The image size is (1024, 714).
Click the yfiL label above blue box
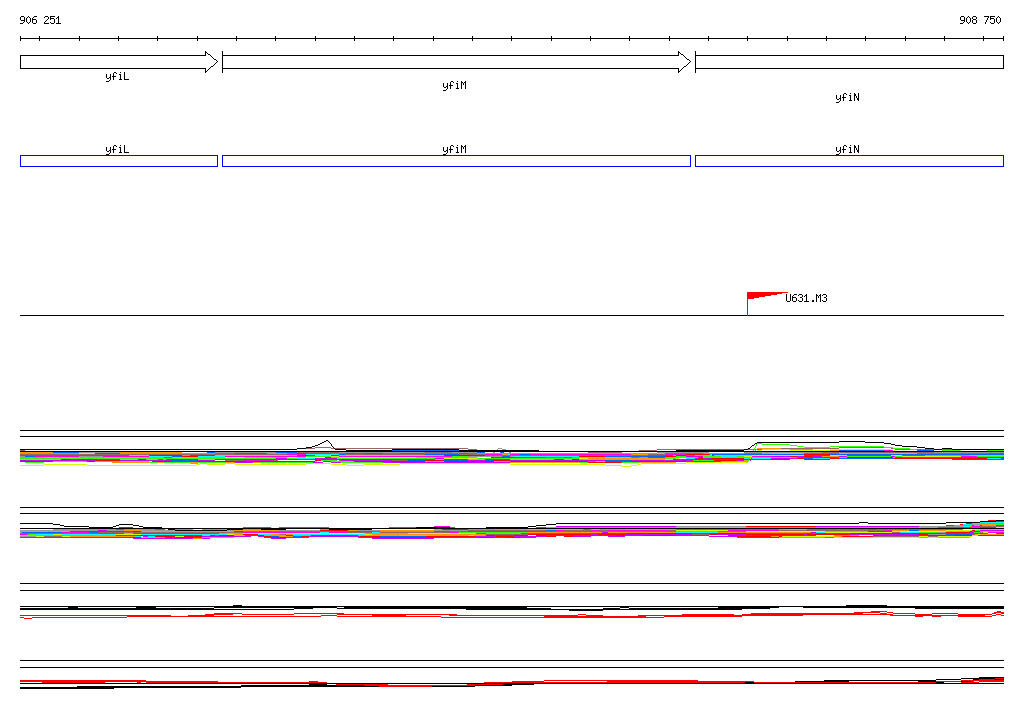[118, 150]
